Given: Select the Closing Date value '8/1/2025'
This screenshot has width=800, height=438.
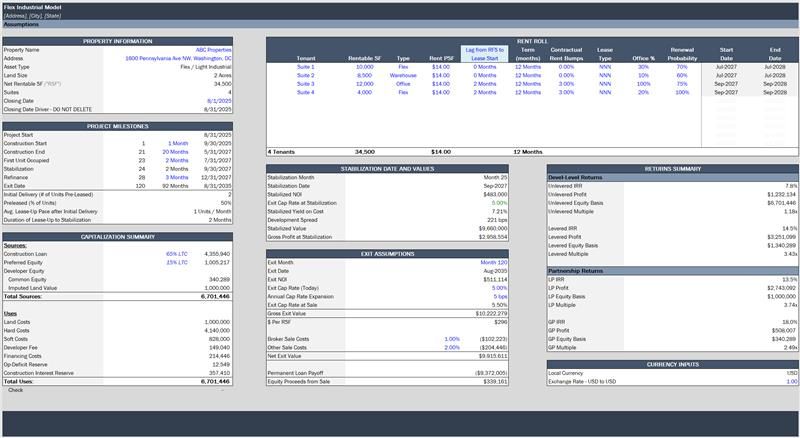Looking at the screenshot, I should 219,101.
